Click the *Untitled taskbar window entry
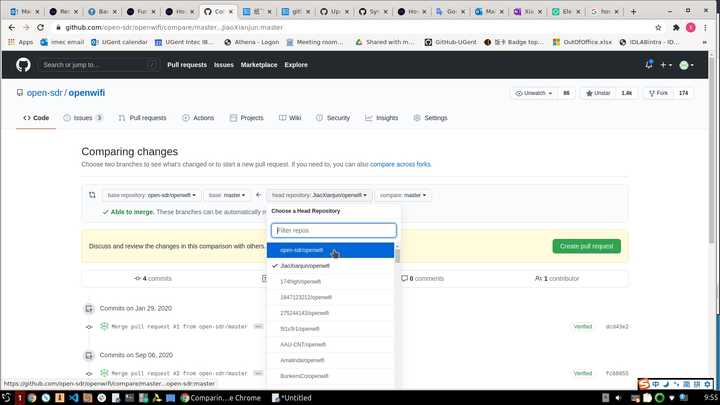 292,398
